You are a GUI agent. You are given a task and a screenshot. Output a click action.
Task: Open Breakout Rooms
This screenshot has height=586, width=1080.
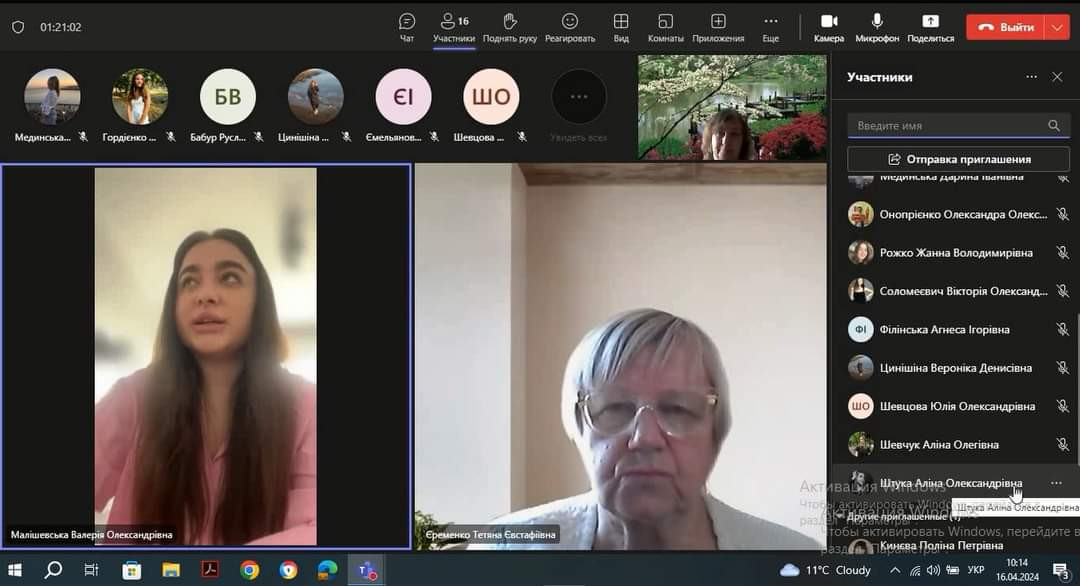[665, 28]
